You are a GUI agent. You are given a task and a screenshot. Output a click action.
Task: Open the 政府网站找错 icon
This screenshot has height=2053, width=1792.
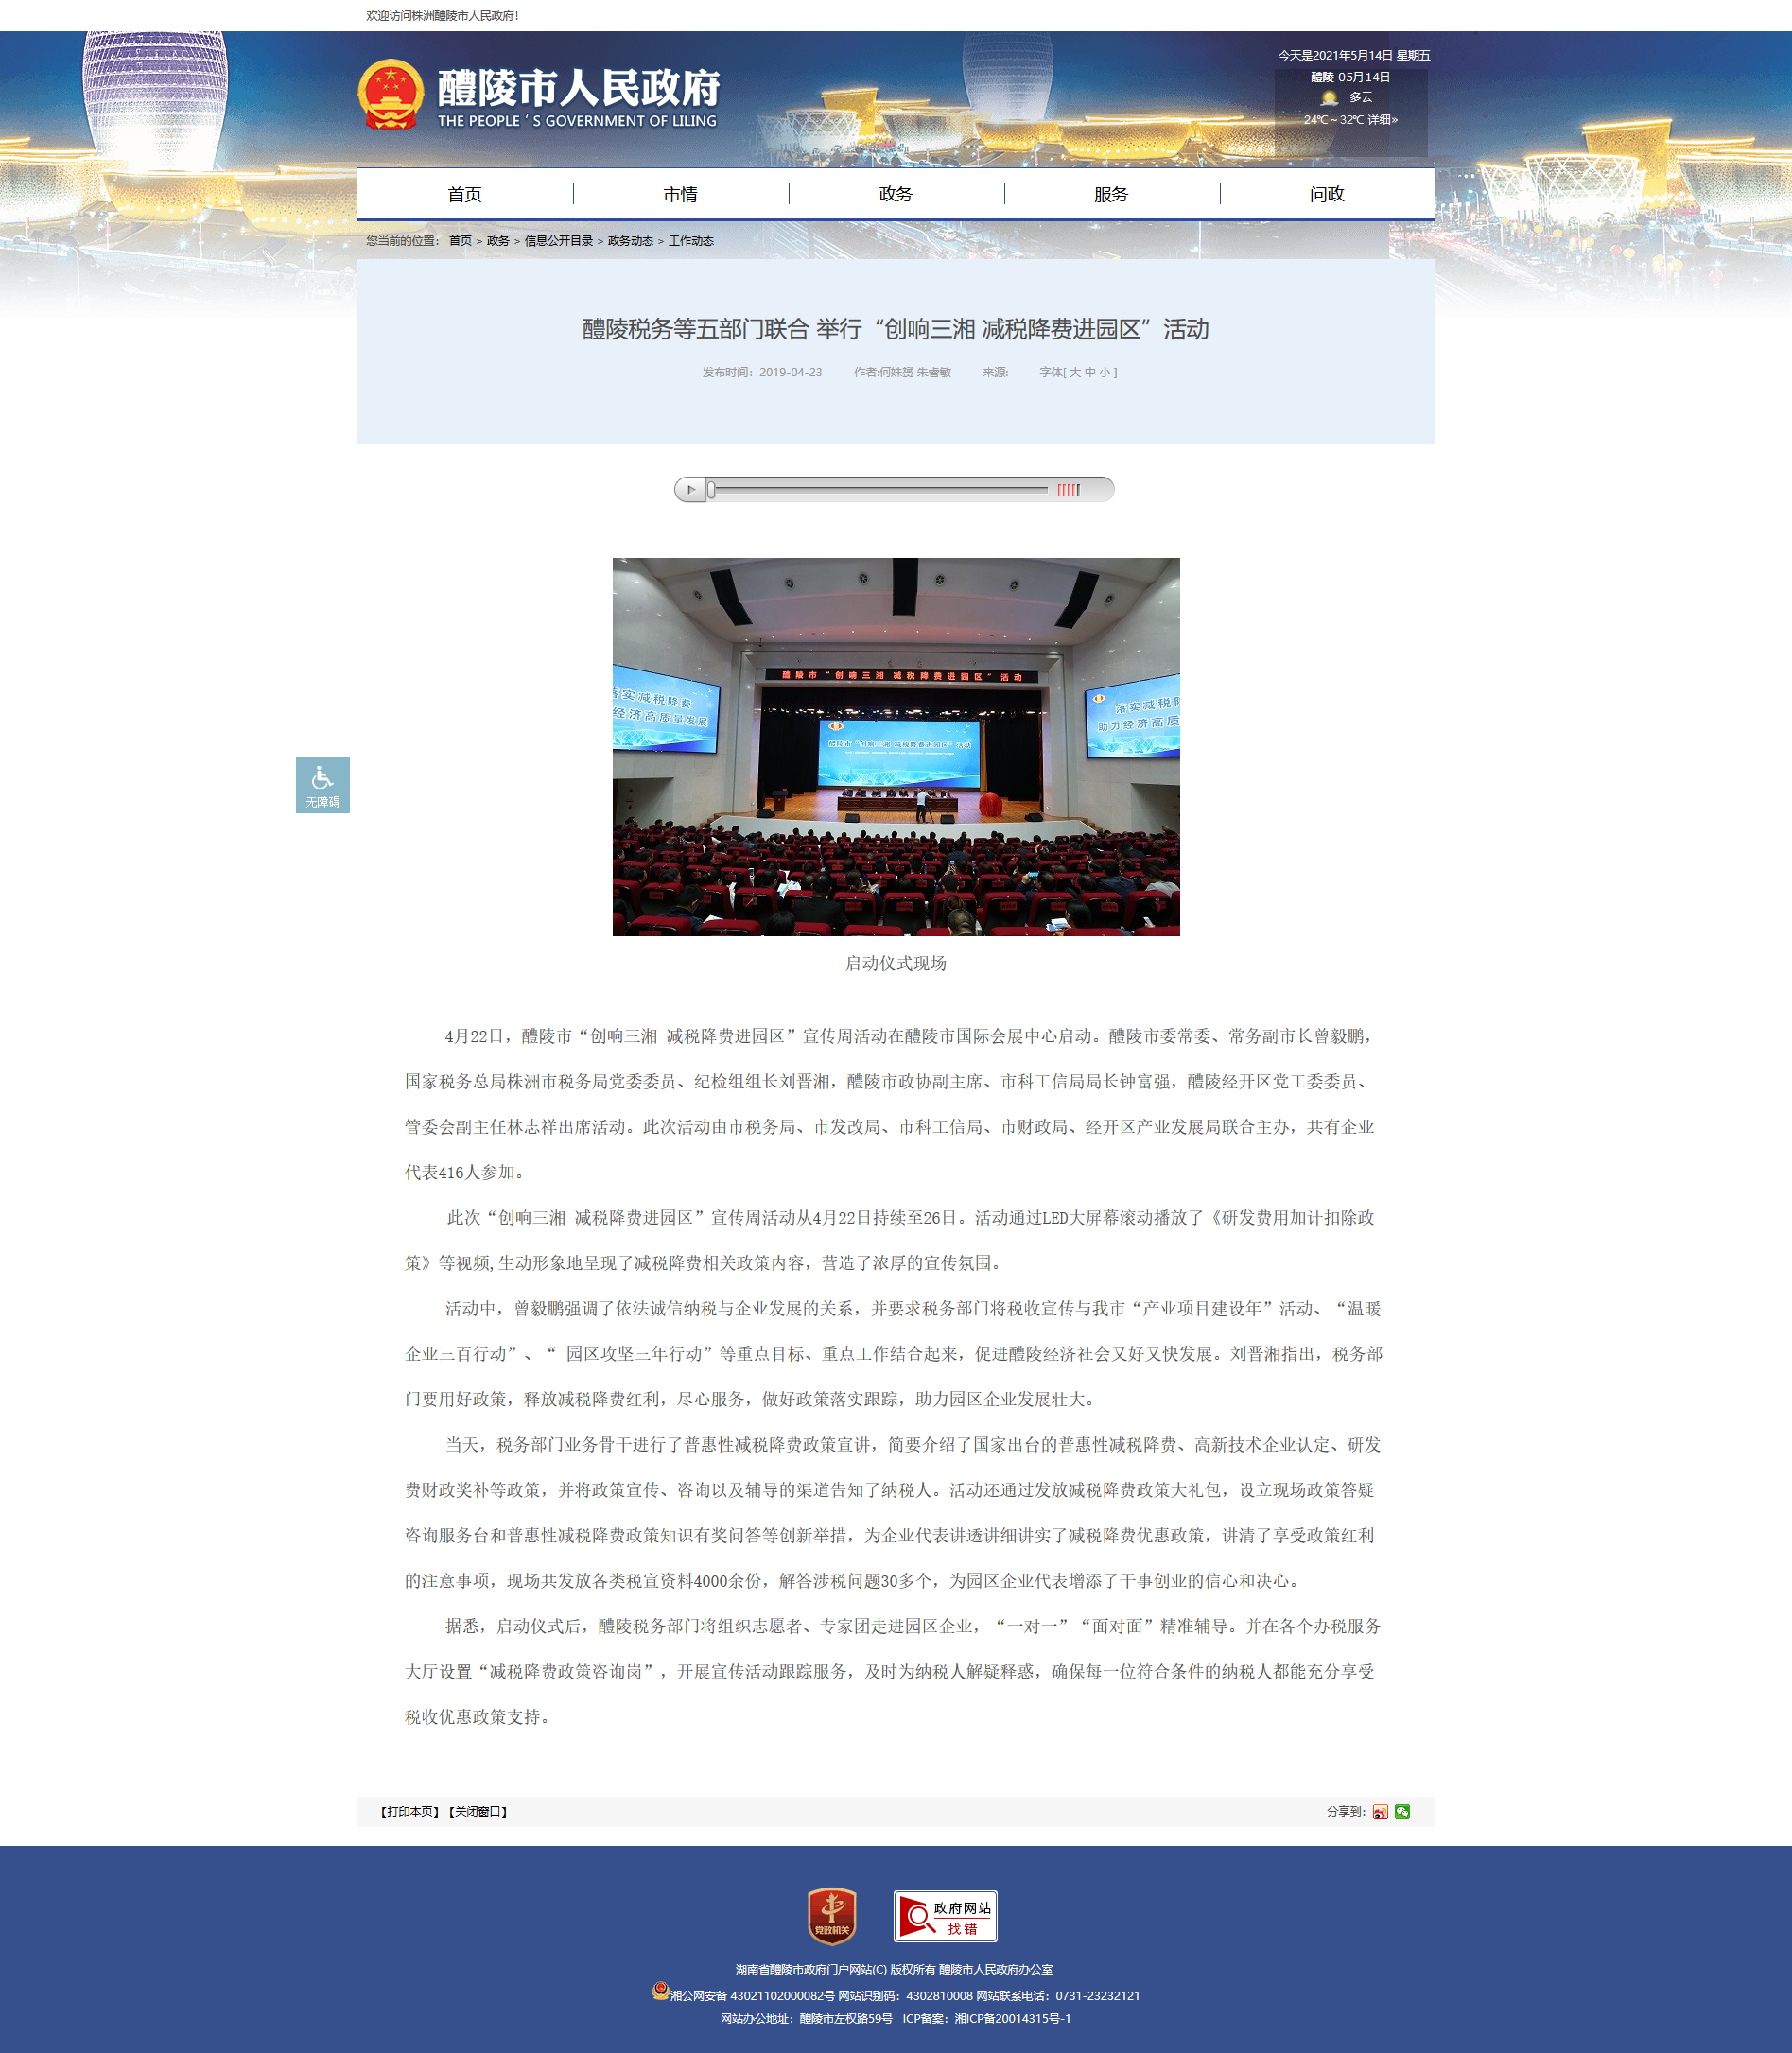click(x=945, y=1916)
